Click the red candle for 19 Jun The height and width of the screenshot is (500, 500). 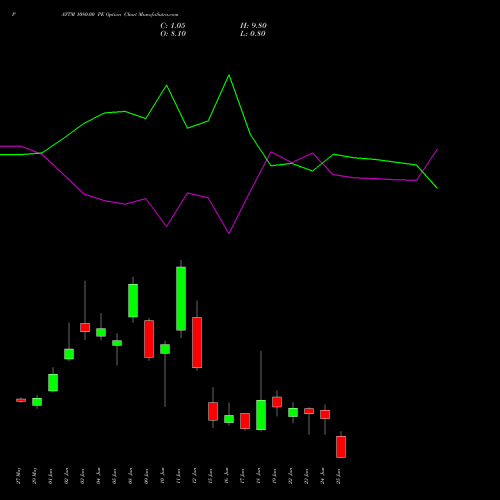tap(277, 402)
